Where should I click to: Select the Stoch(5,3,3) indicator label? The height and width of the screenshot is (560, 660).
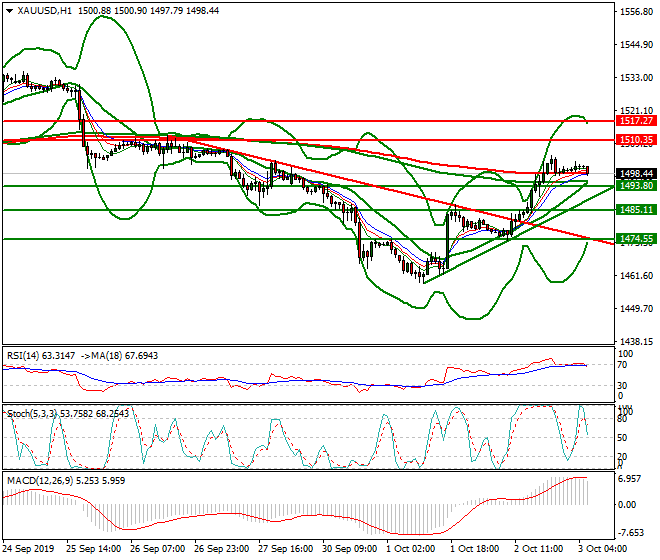pos(31,414)
